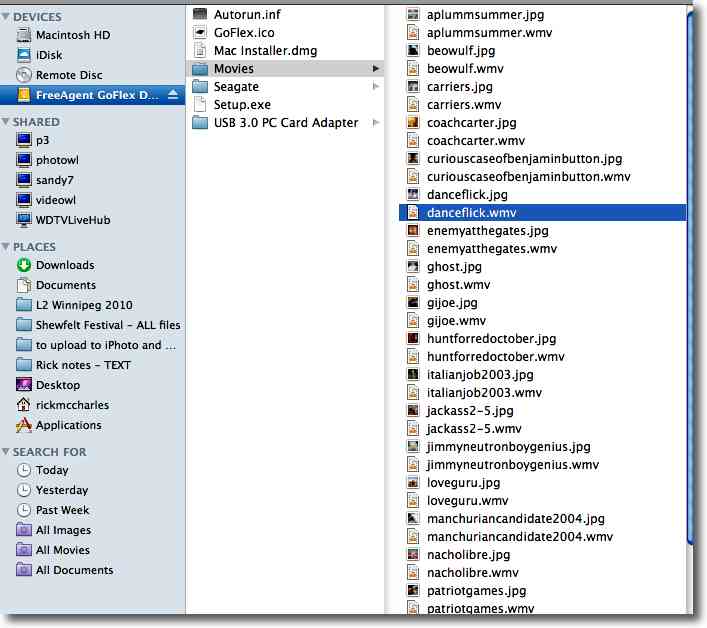
Task: Eject the FreeAgent GoFlex drive
Action: (x=173, y=95)
